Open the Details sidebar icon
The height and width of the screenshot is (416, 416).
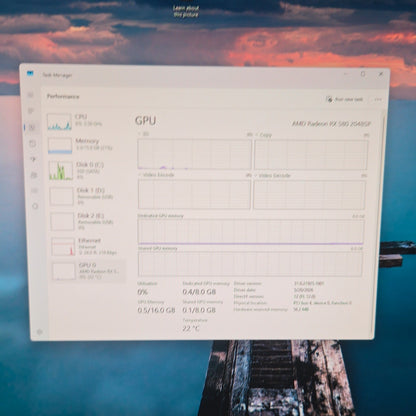(34, 191)
